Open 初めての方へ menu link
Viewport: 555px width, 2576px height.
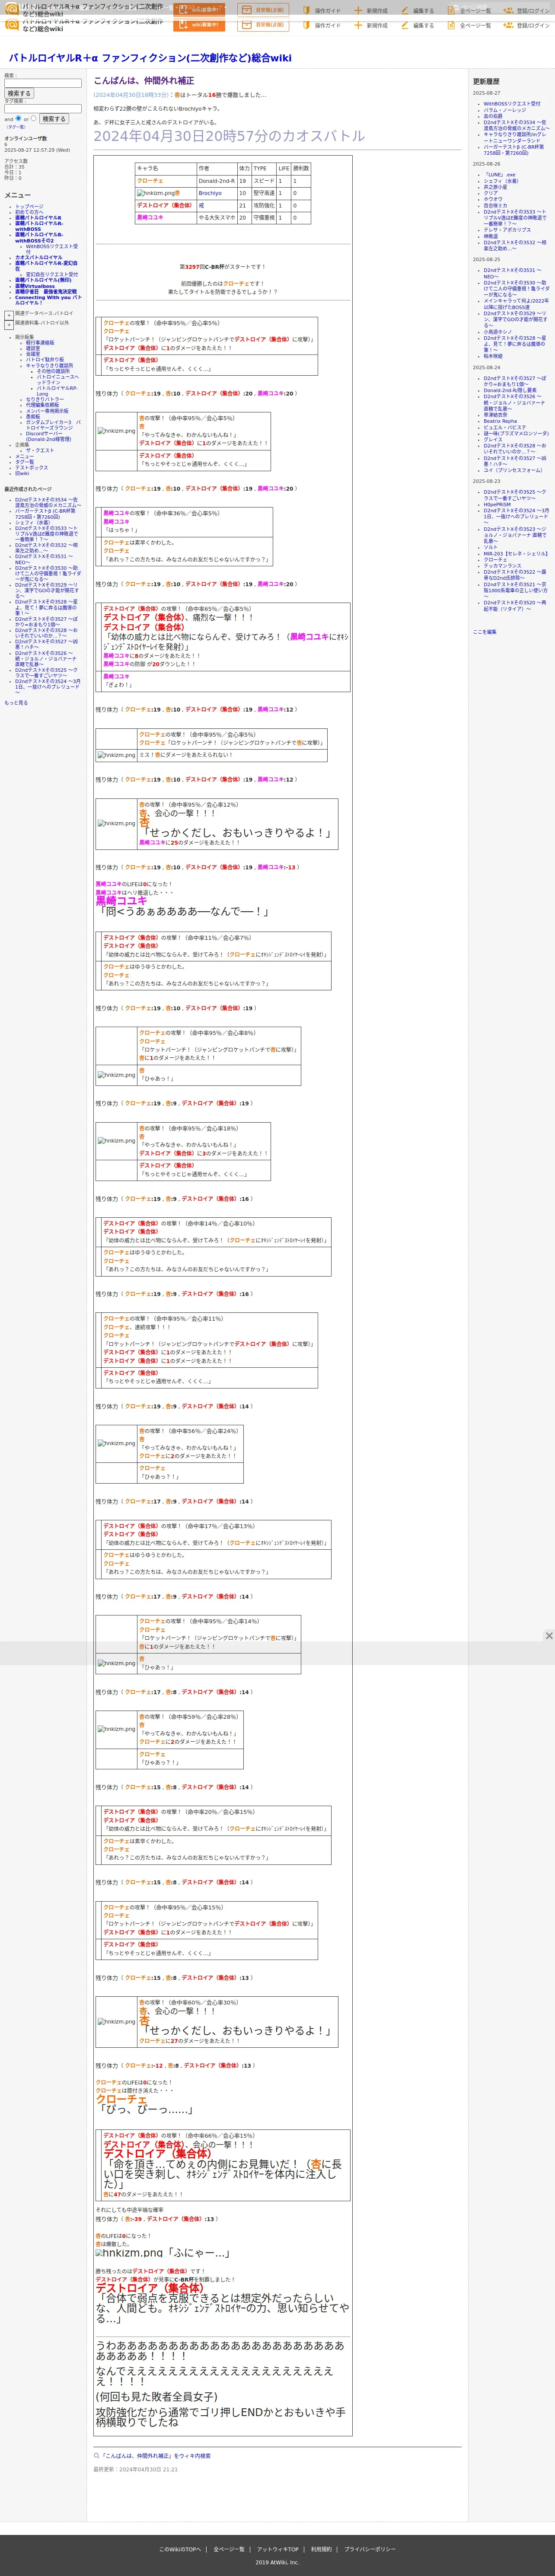pos(29,212)
